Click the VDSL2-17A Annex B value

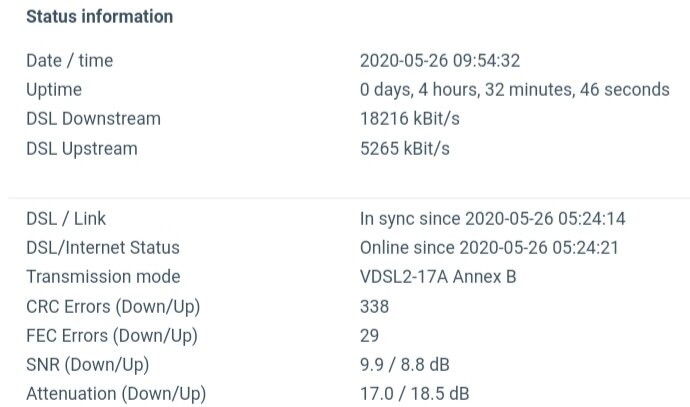(x=438, y=277)
